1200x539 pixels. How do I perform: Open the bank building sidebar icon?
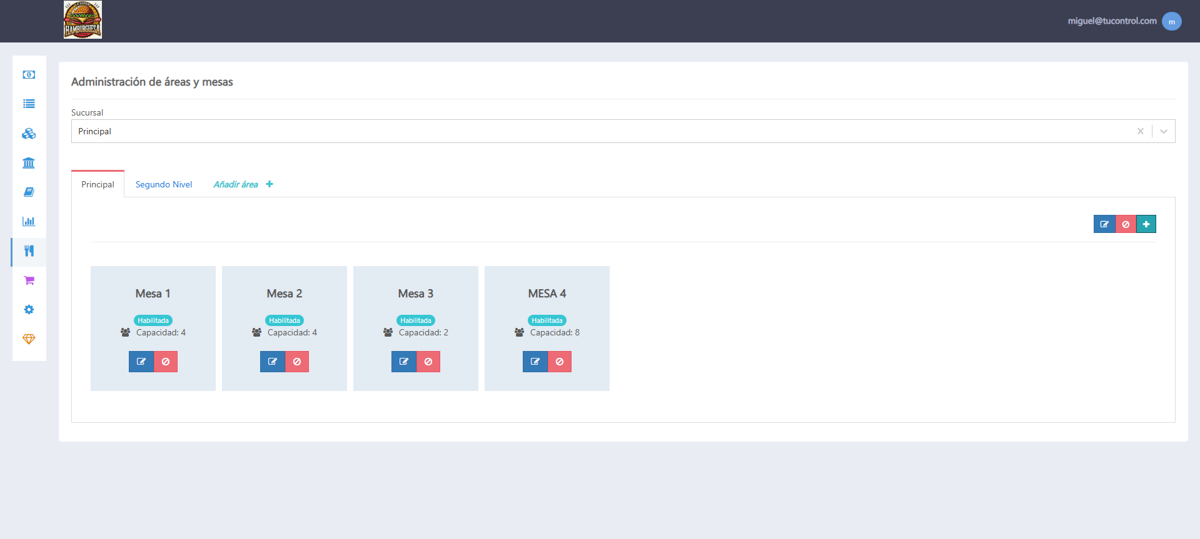point(29,163)
